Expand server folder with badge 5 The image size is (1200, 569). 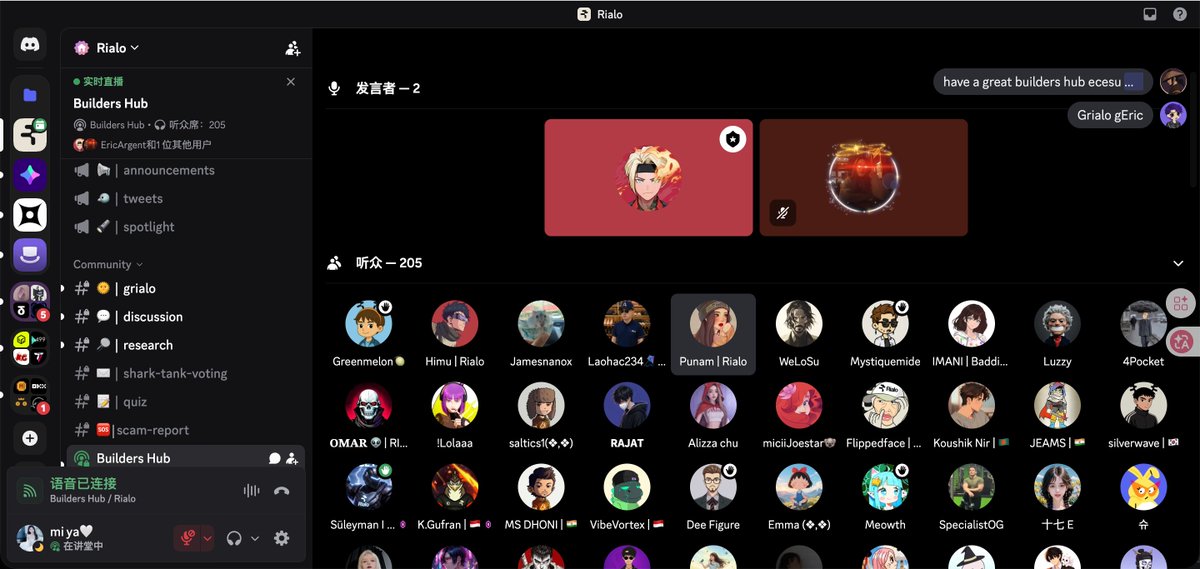30,303
